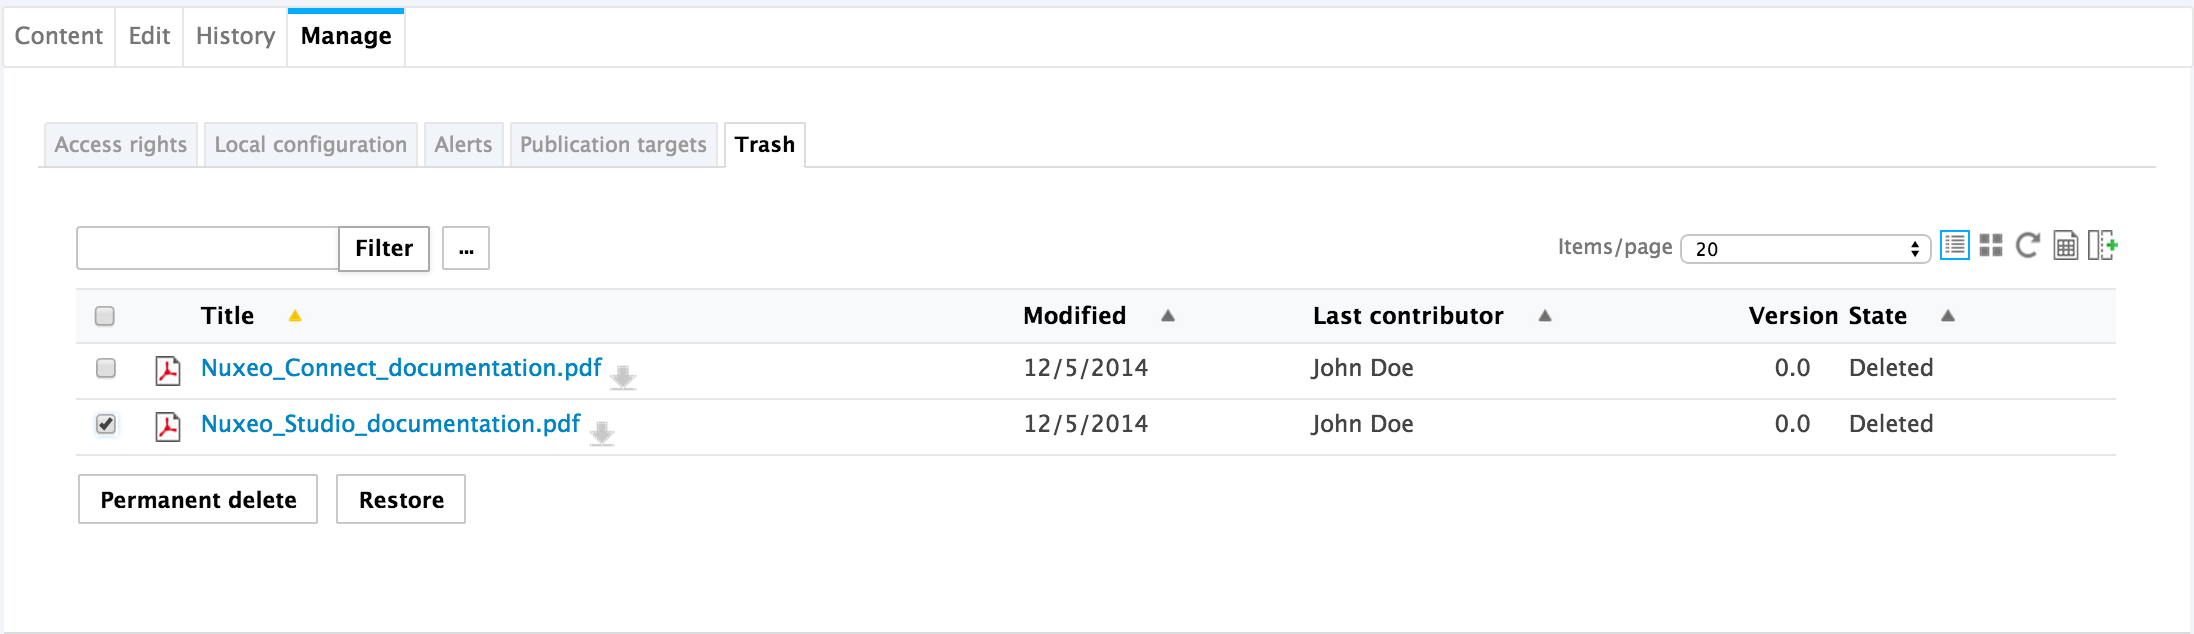
Task: Click PDF icon of Nuxeo_Studio_documentation
Action: click(168, 426)
